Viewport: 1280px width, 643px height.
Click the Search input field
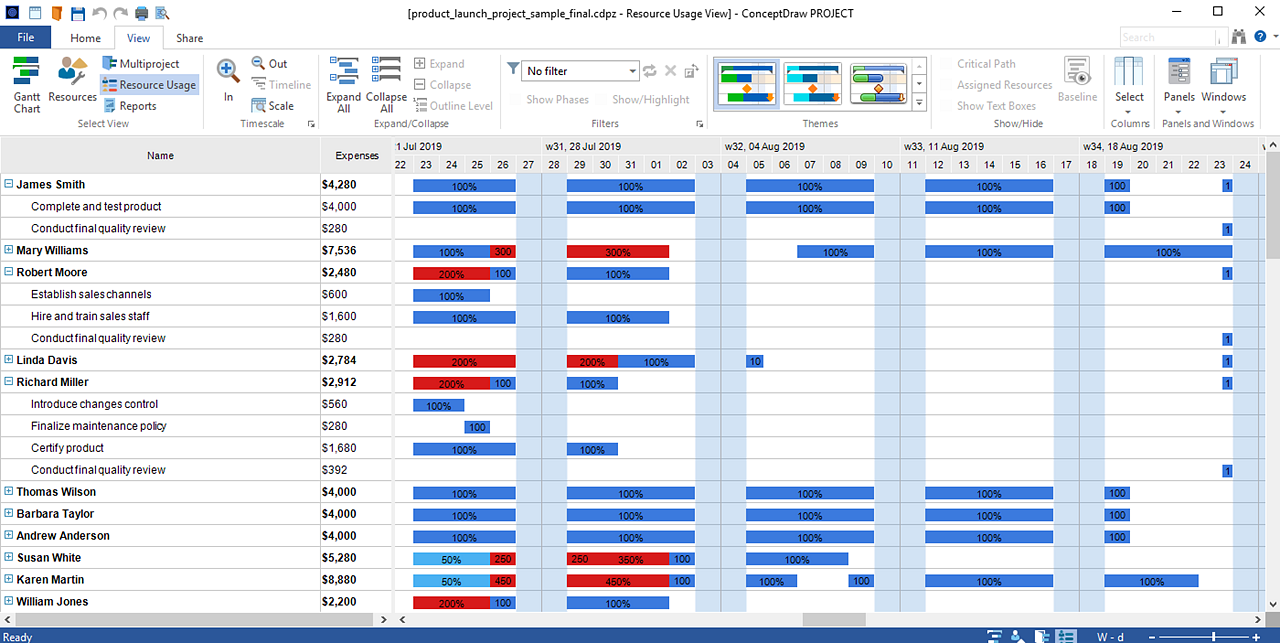click(x=1167, y=37)
